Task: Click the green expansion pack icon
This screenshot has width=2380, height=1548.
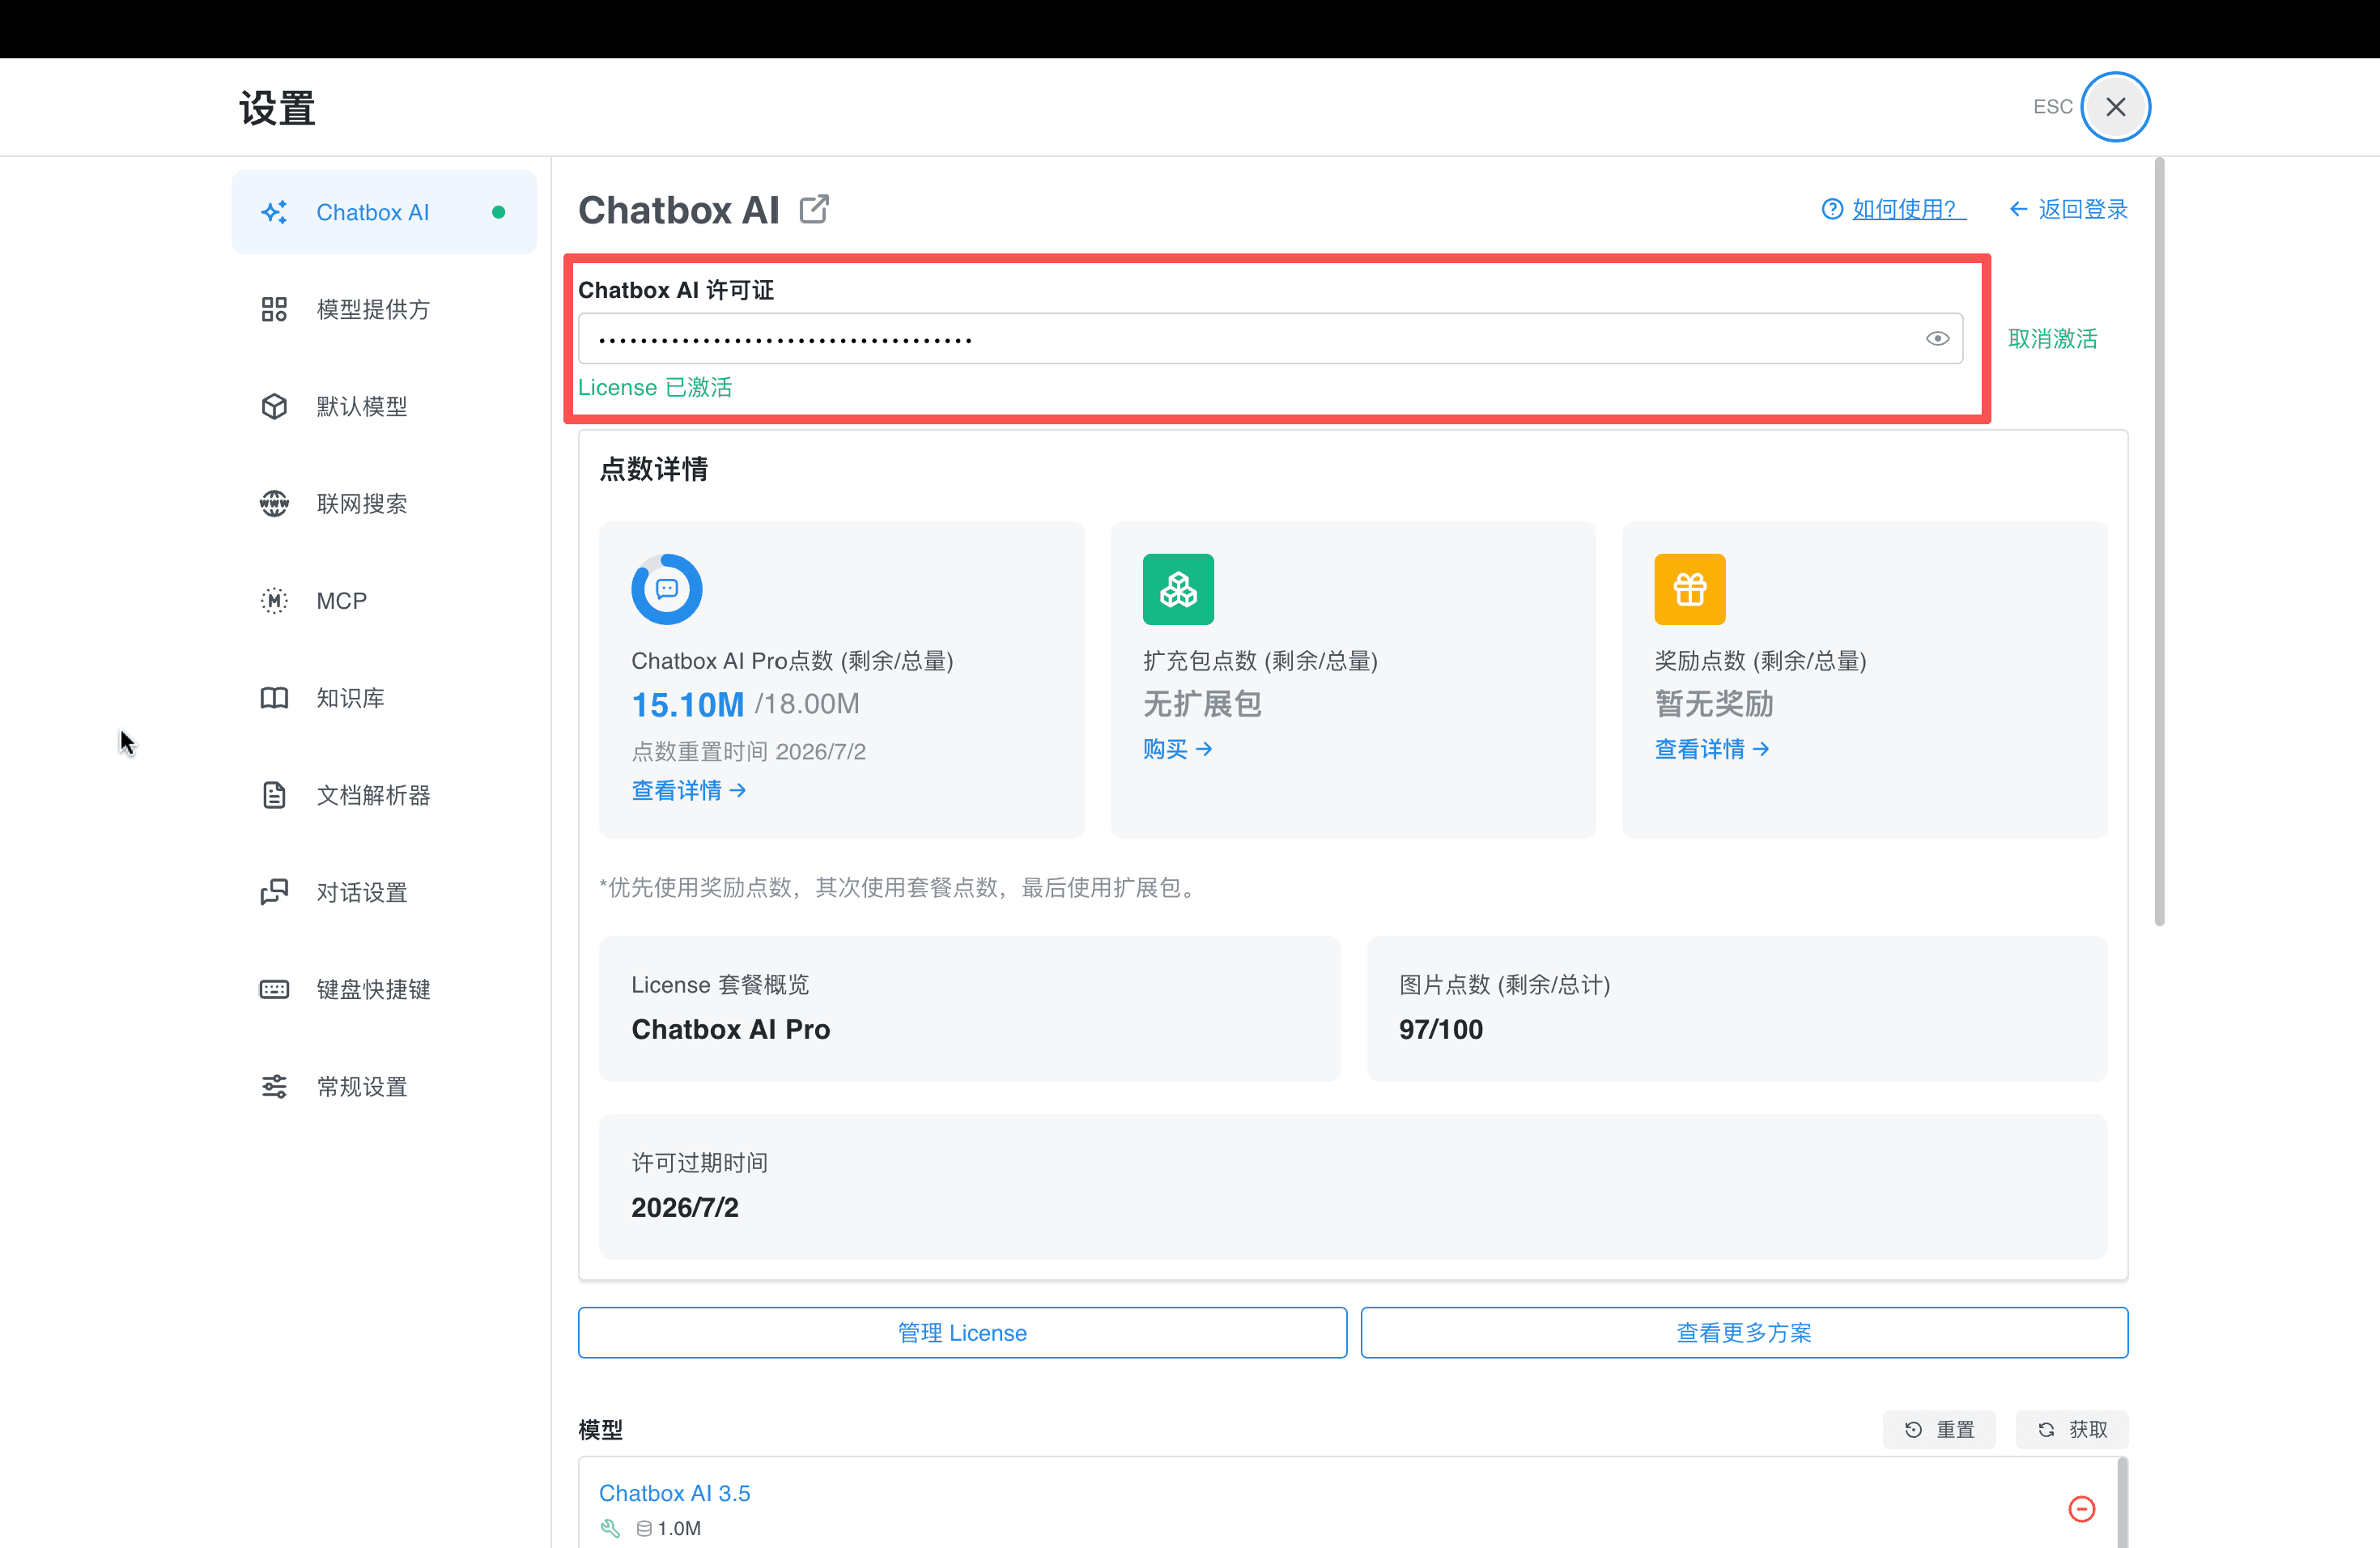Action: coord(1178,589)
